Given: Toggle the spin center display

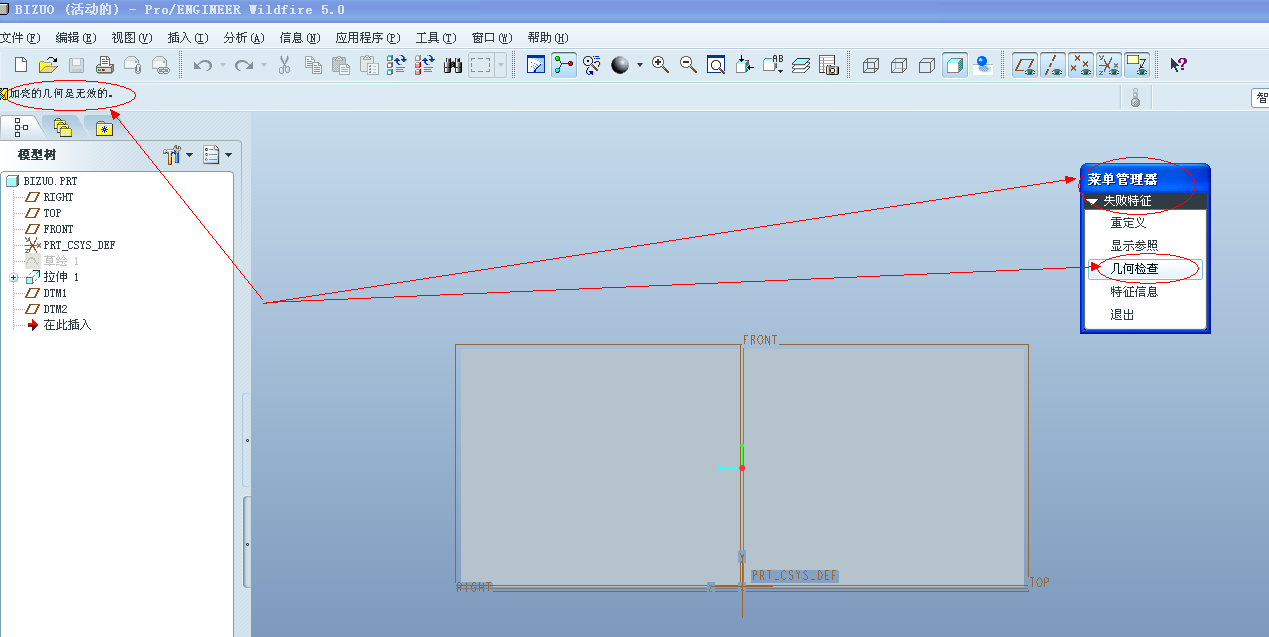Looking at the screenshot, I should [564, 65].
